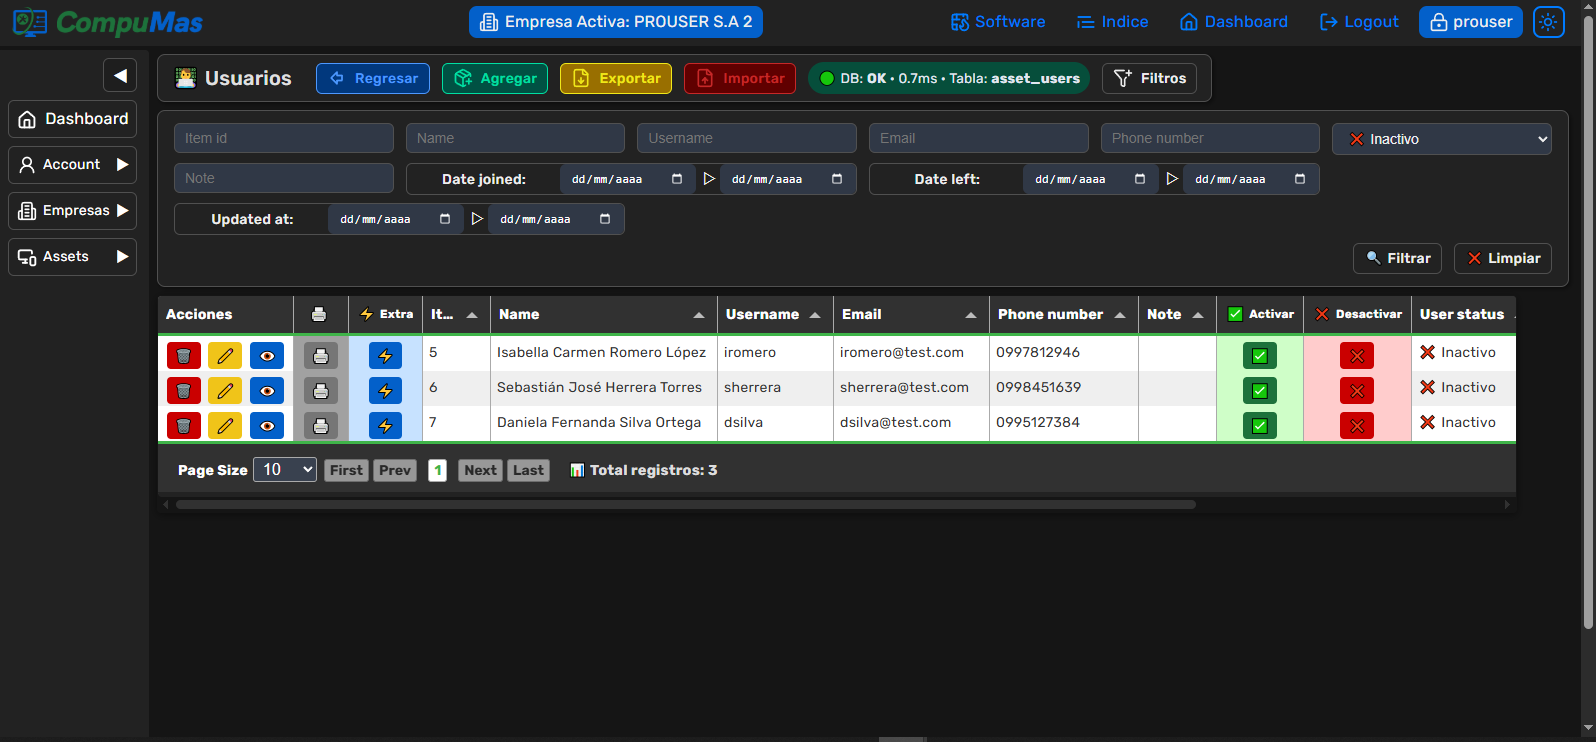Screen dimensions: 1596x742
Task: Delete Isabella Carmen Romero López row
Action: 183,356
